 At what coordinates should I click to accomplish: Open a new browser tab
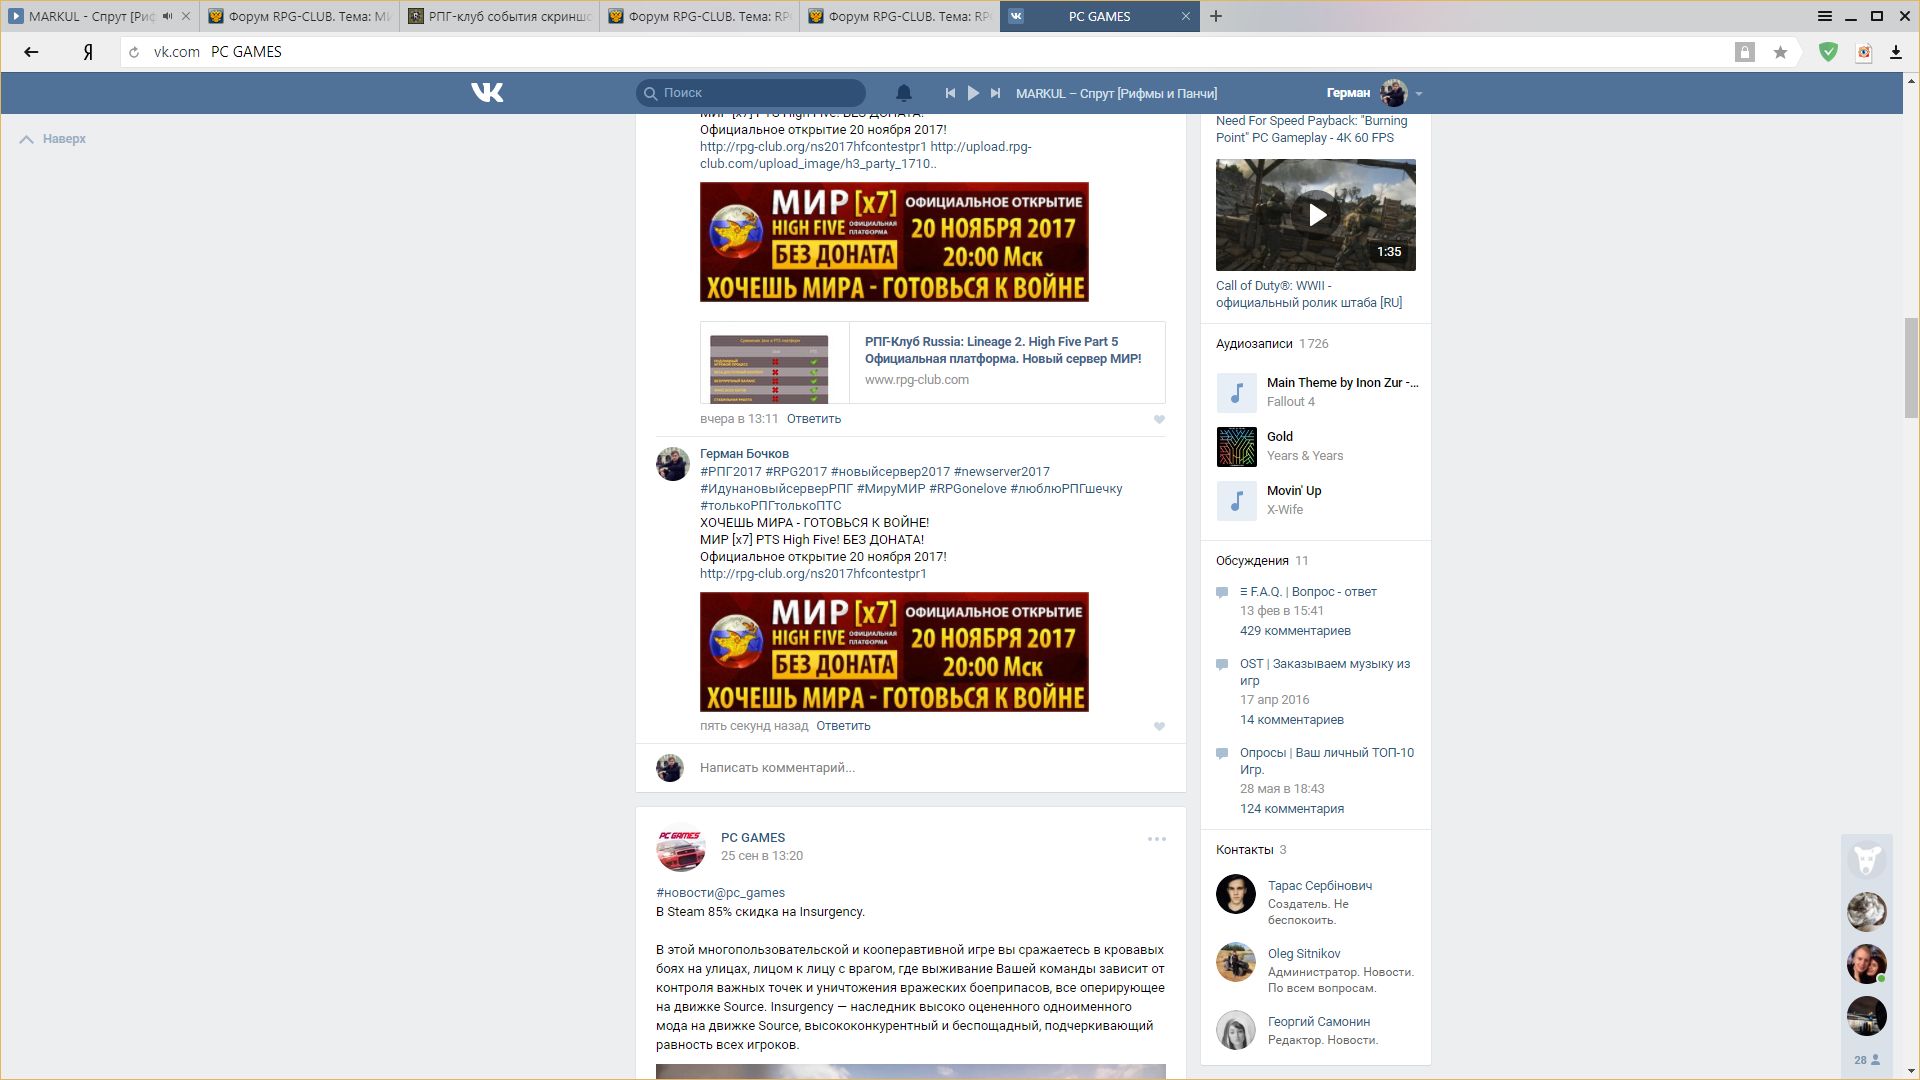[x=1216, y=16]
